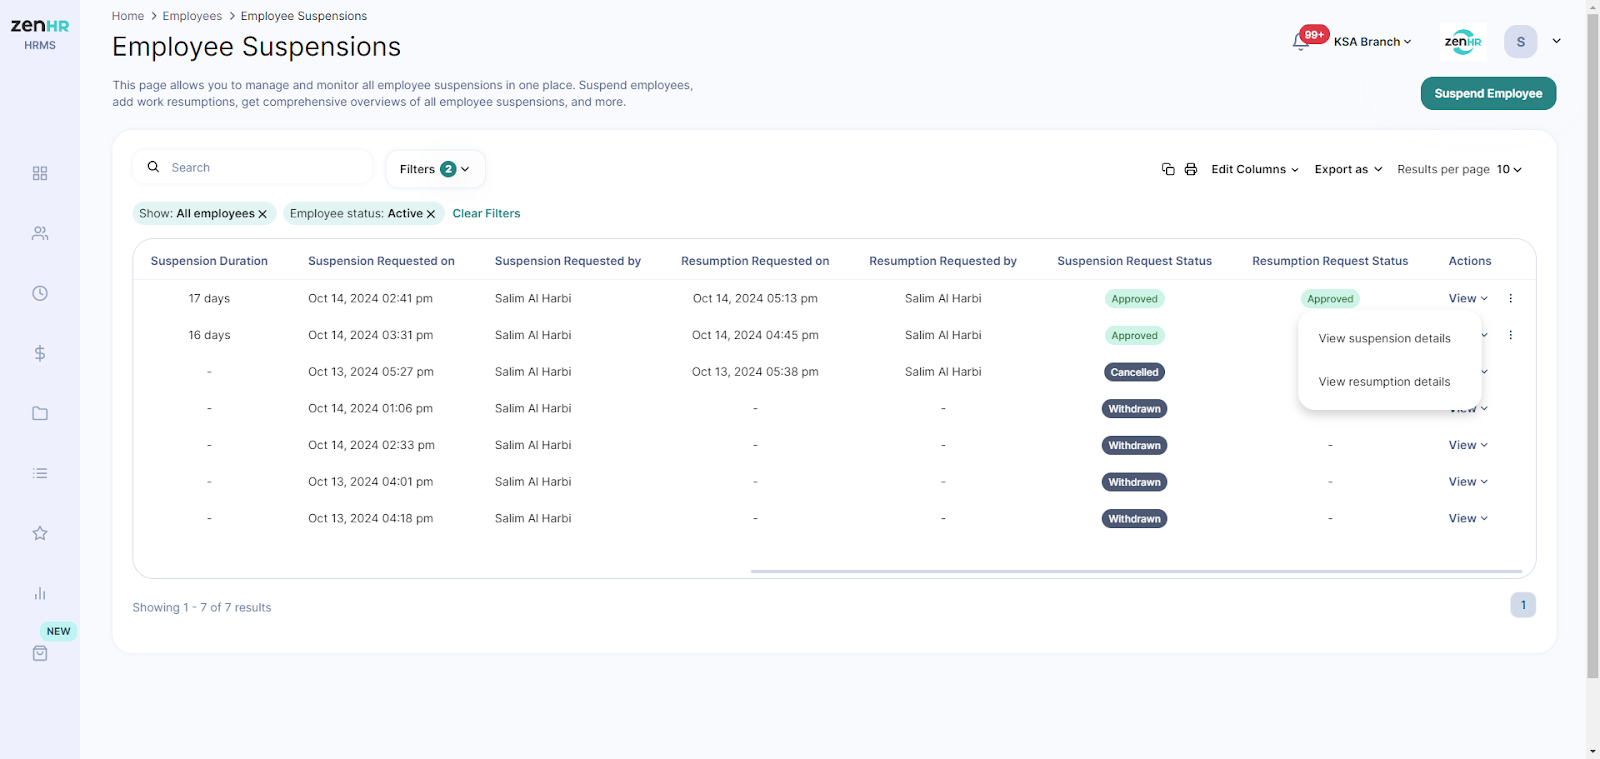Select 'View resumption details' menu option
Viewport: 1600px width, 759px height.
click(x=1384, y=381)
